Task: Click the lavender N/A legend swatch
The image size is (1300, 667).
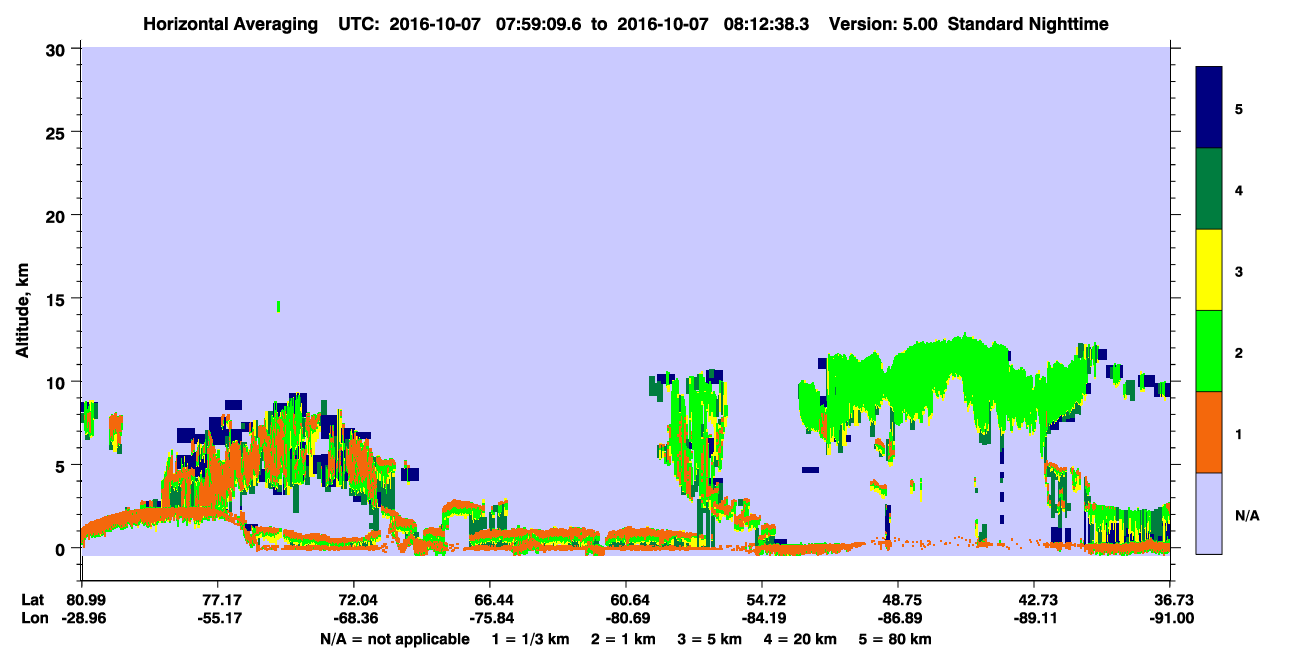Action: (1209, 513)
